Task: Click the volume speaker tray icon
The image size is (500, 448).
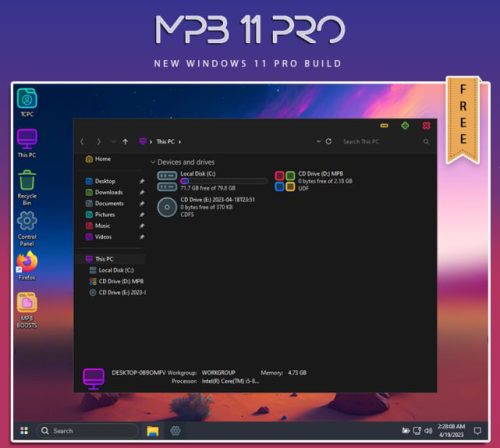Action: click(x=428, y=431)
